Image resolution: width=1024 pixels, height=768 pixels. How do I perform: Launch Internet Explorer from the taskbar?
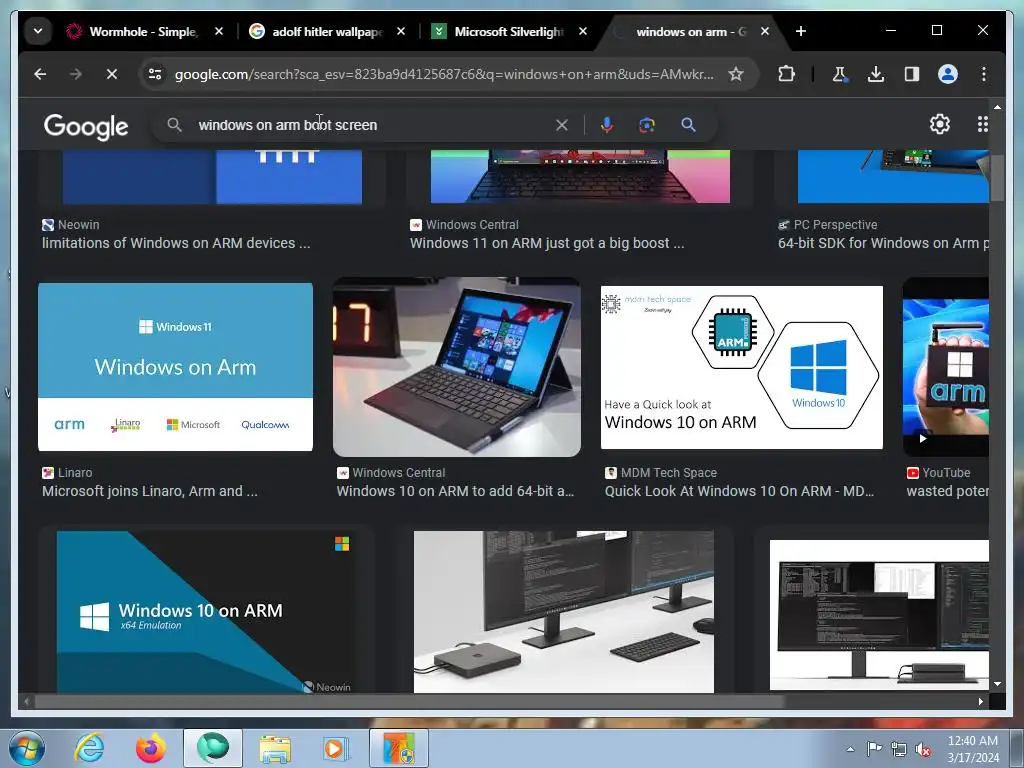coord(89,748)
